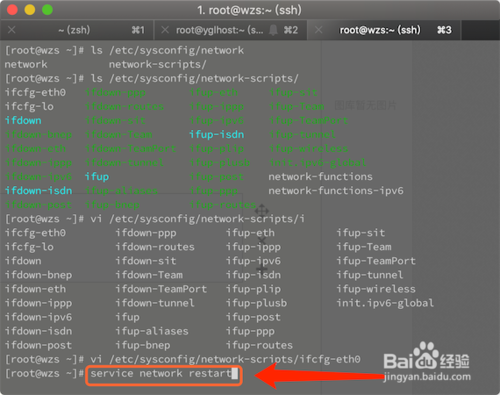The height and width of the screenshot is (395, 500).
Task: Click the cyan "ifup" entry
Action: 97,177
